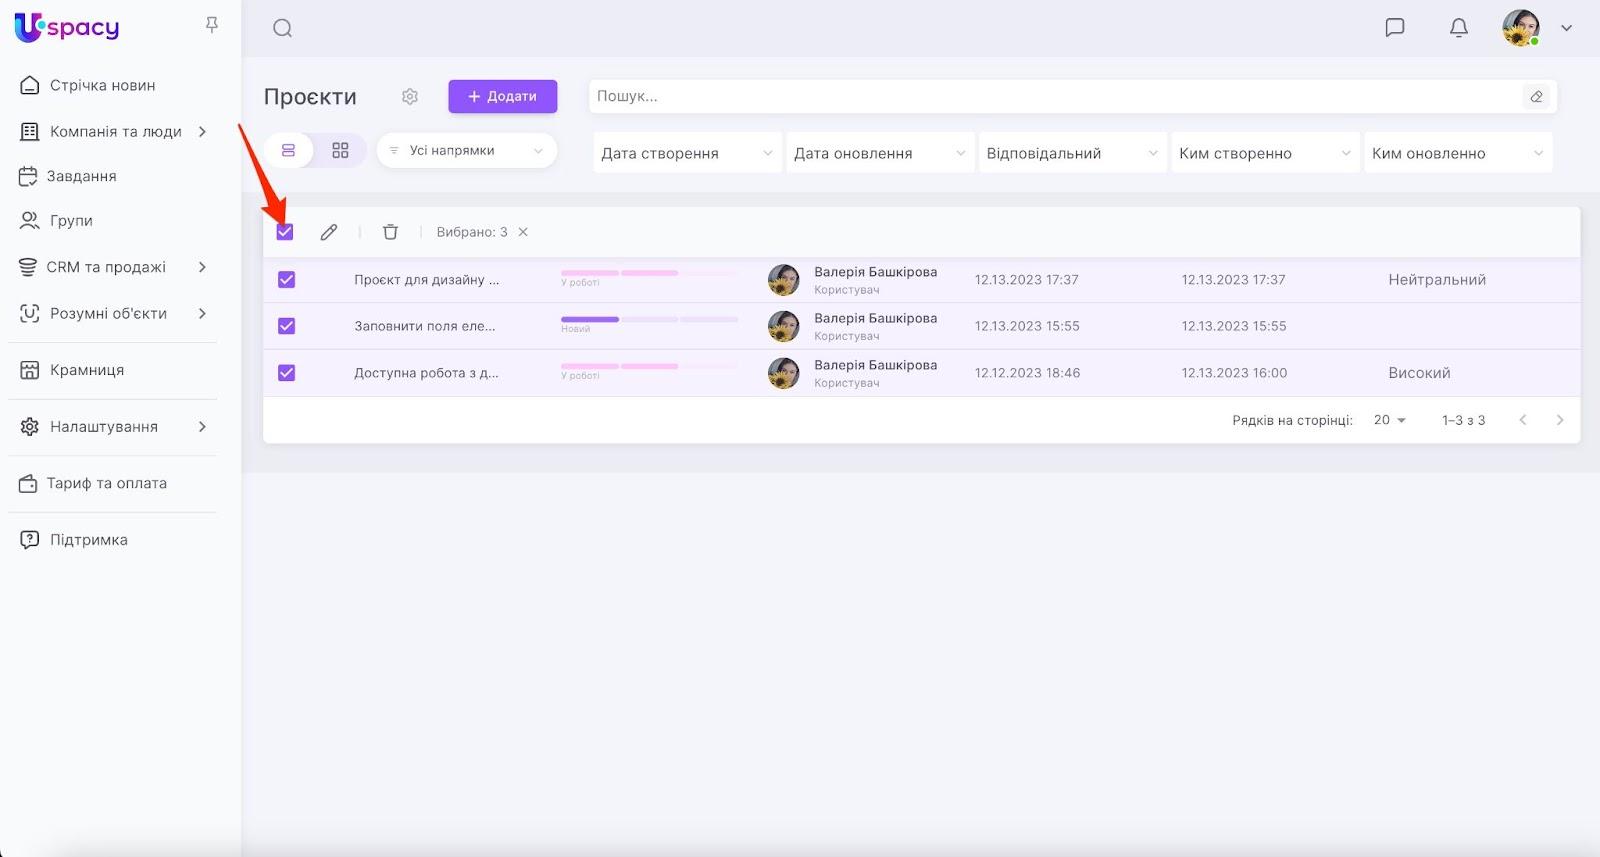Screen dimensions: 1600x857
Task: Open Projects settings gear icon
Action: pyautogui.click(x=410, y=97)
